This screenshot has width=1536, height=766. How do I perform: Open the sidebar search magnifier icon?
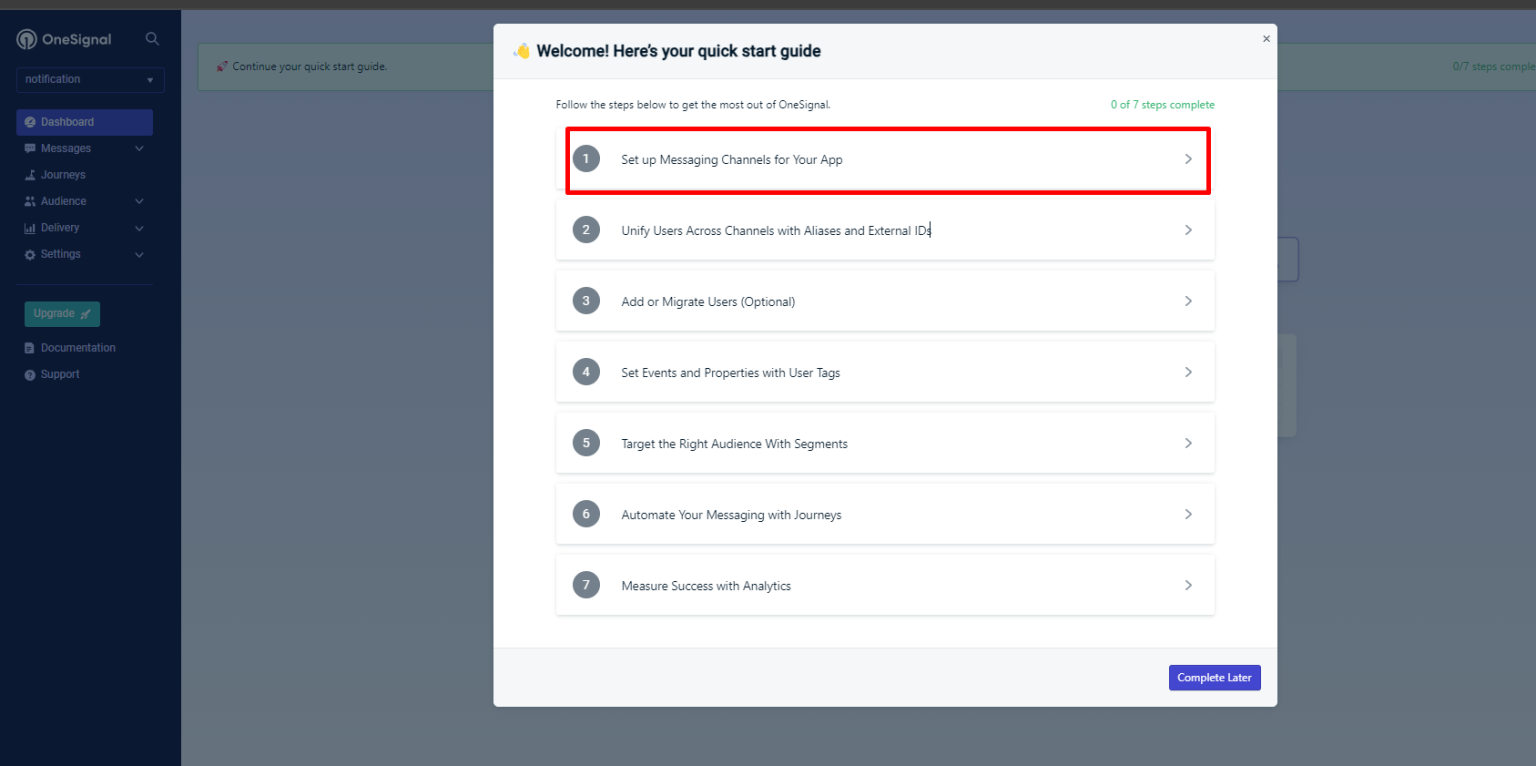tap(152, 39)
